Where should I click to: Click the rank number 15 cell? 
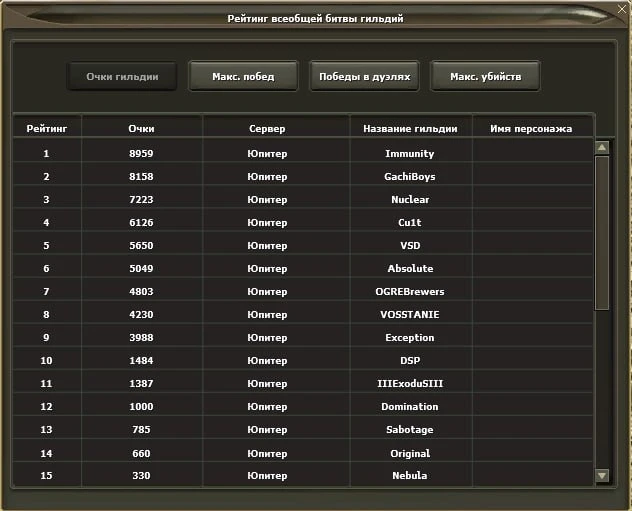tap(46, 476)
